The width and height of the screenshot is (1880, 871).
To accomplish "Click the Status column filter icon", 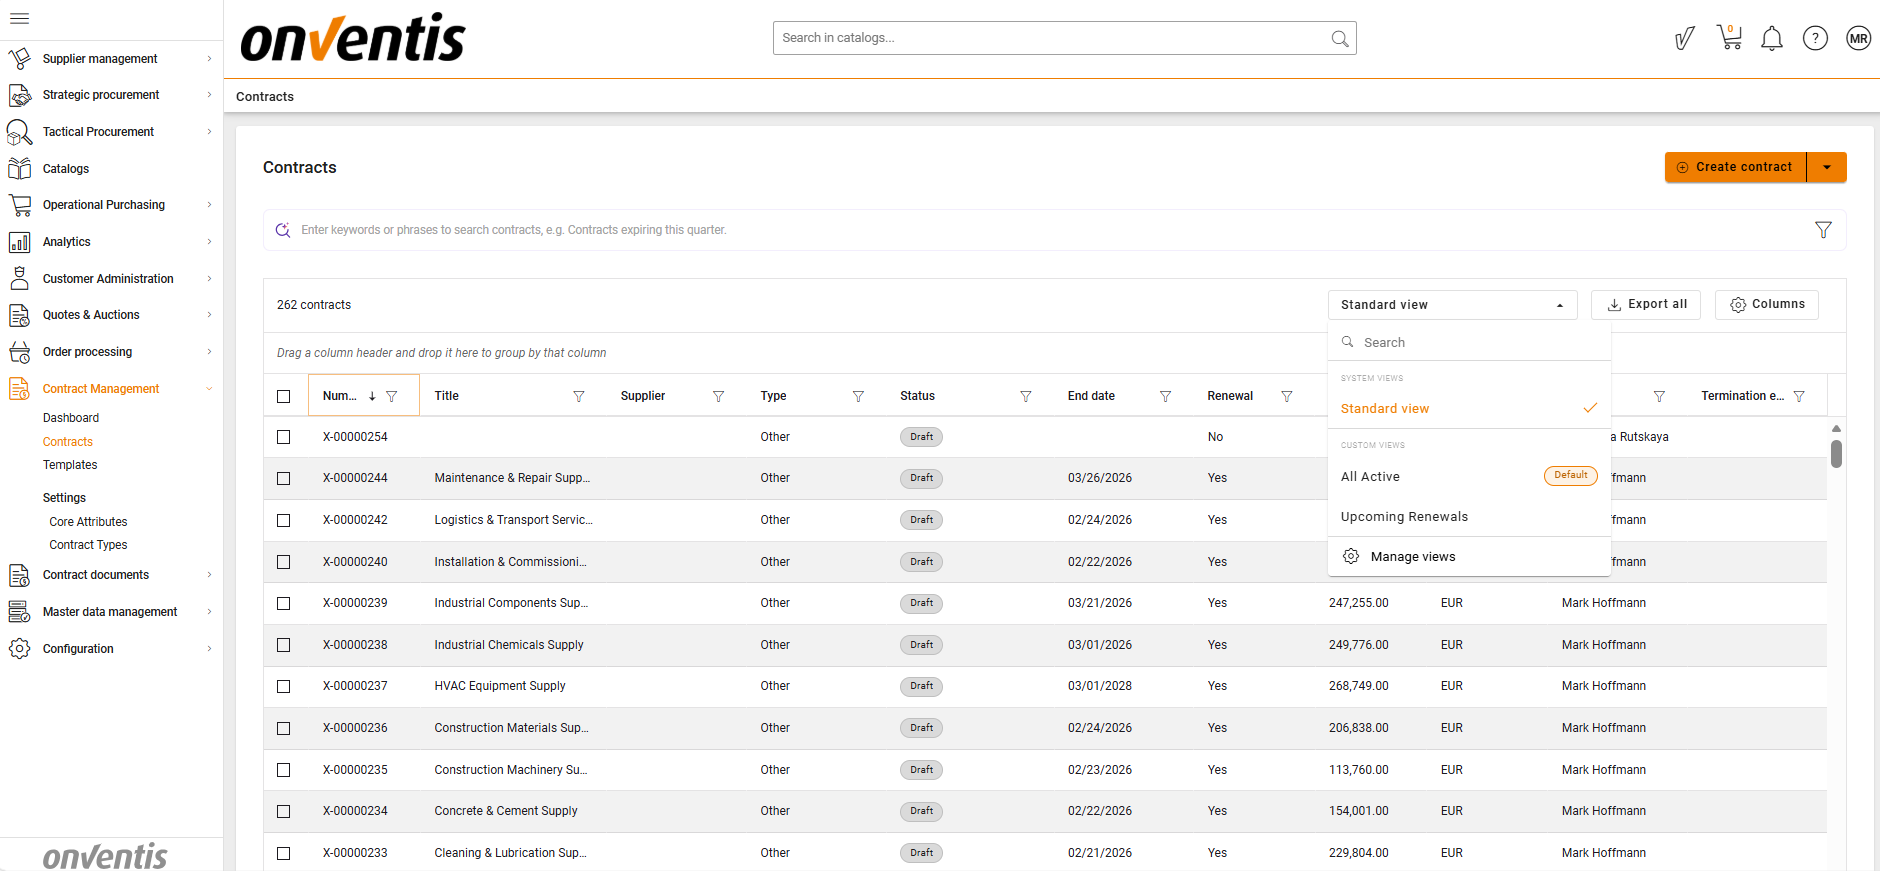I will tap(1025, 396).
